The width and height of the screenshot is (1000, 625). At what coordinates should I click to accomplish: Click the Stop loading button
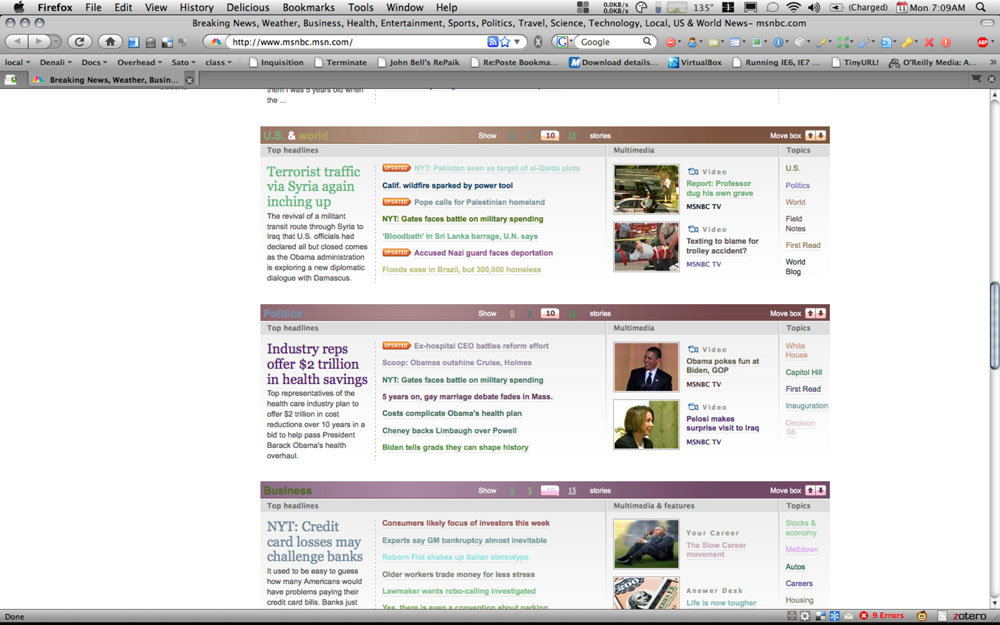pyautogui.click(x=538, y=41)
